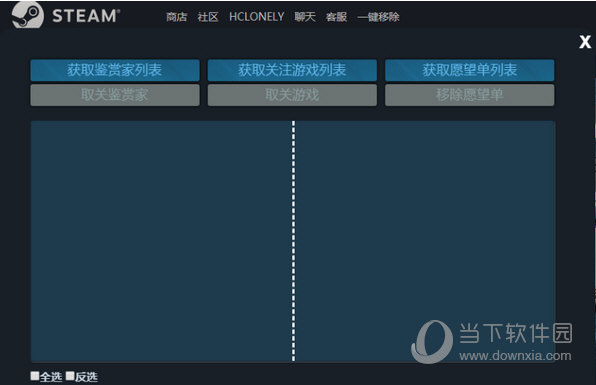
Task: Click the Steam logo icon
Action: (x=28, y=15)
